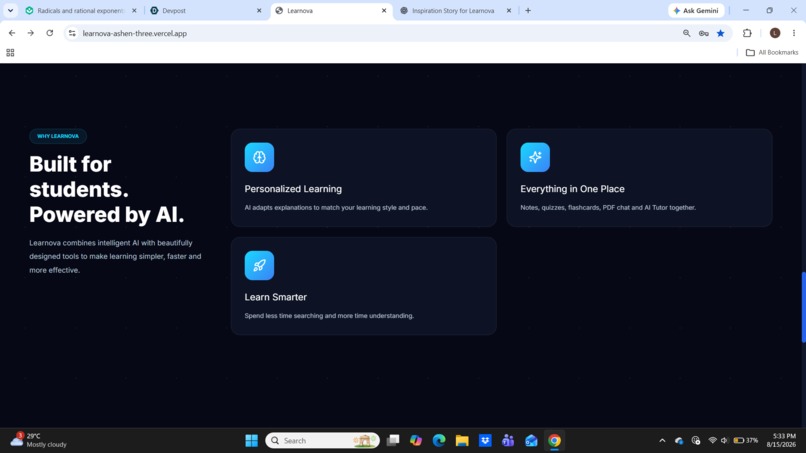This screenshot has width=806, height=453.
Task: Open the Chrome profile avatar
Action: pyautogui.click(x=775, y=33)
